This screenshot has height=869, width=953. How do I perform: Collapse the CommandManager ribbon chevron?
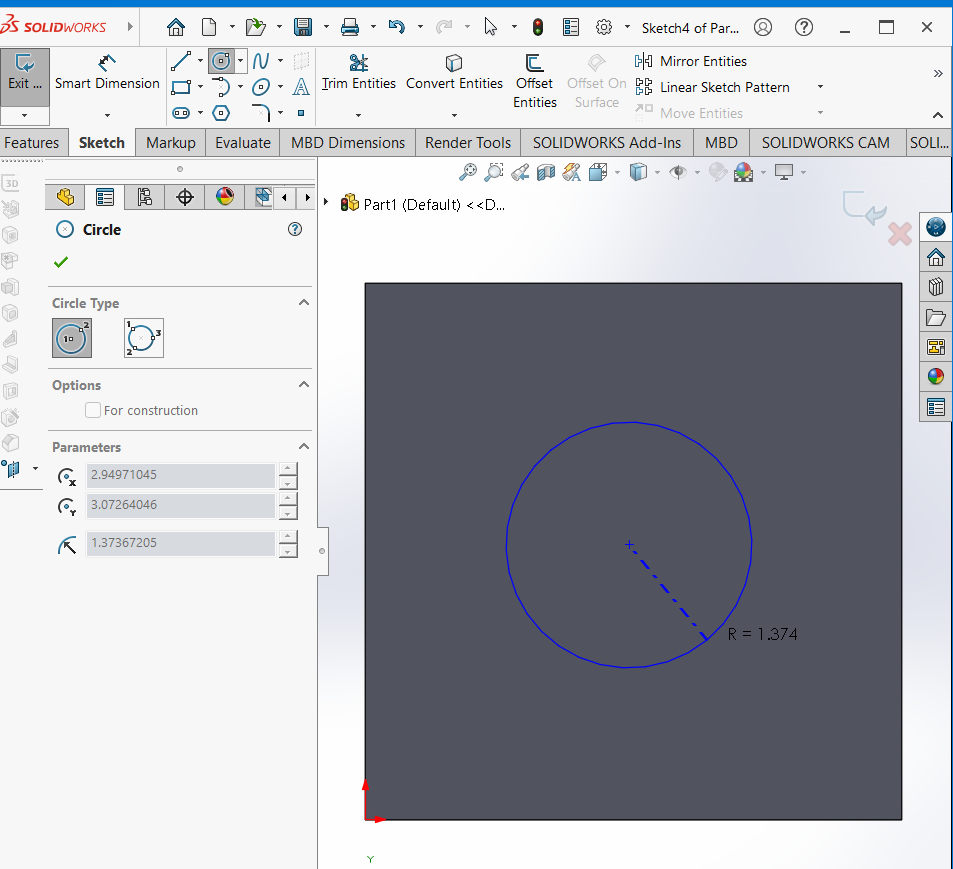point(938,115)
